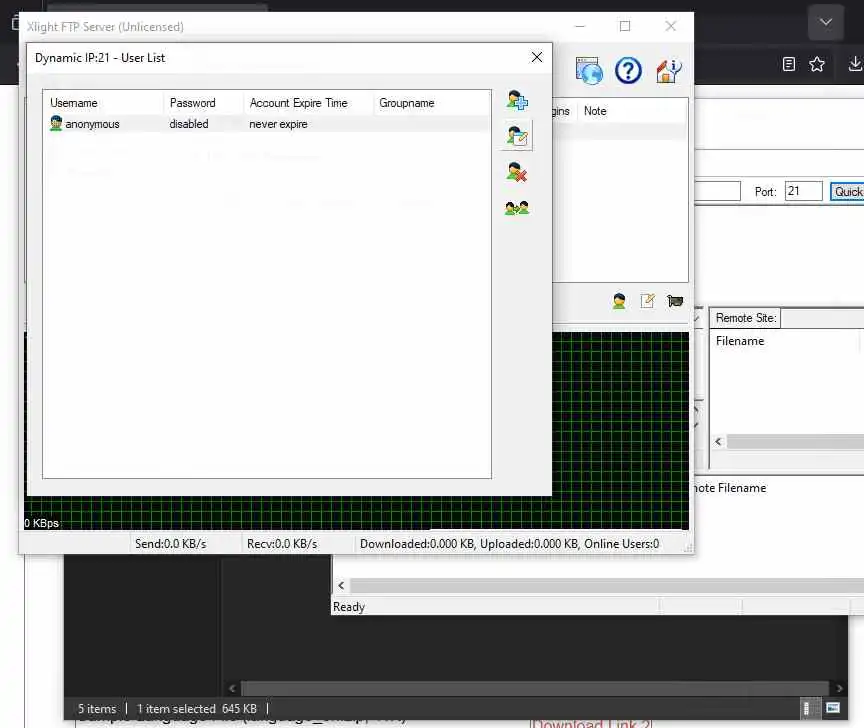Open the globe web icon in Xlight toolbar

coord(588,71)
